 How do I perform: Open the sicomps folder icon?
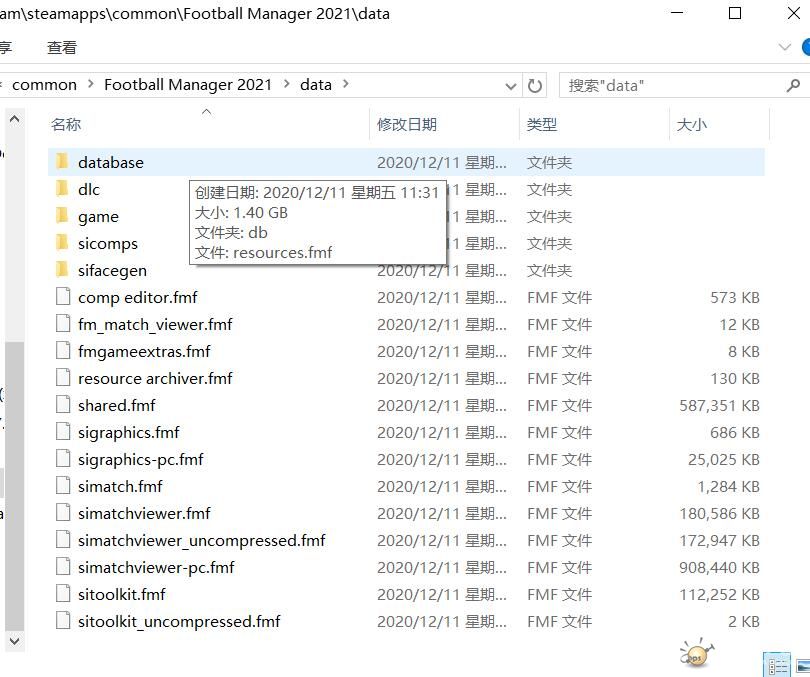pyautogui.click(x=63, y=243)
